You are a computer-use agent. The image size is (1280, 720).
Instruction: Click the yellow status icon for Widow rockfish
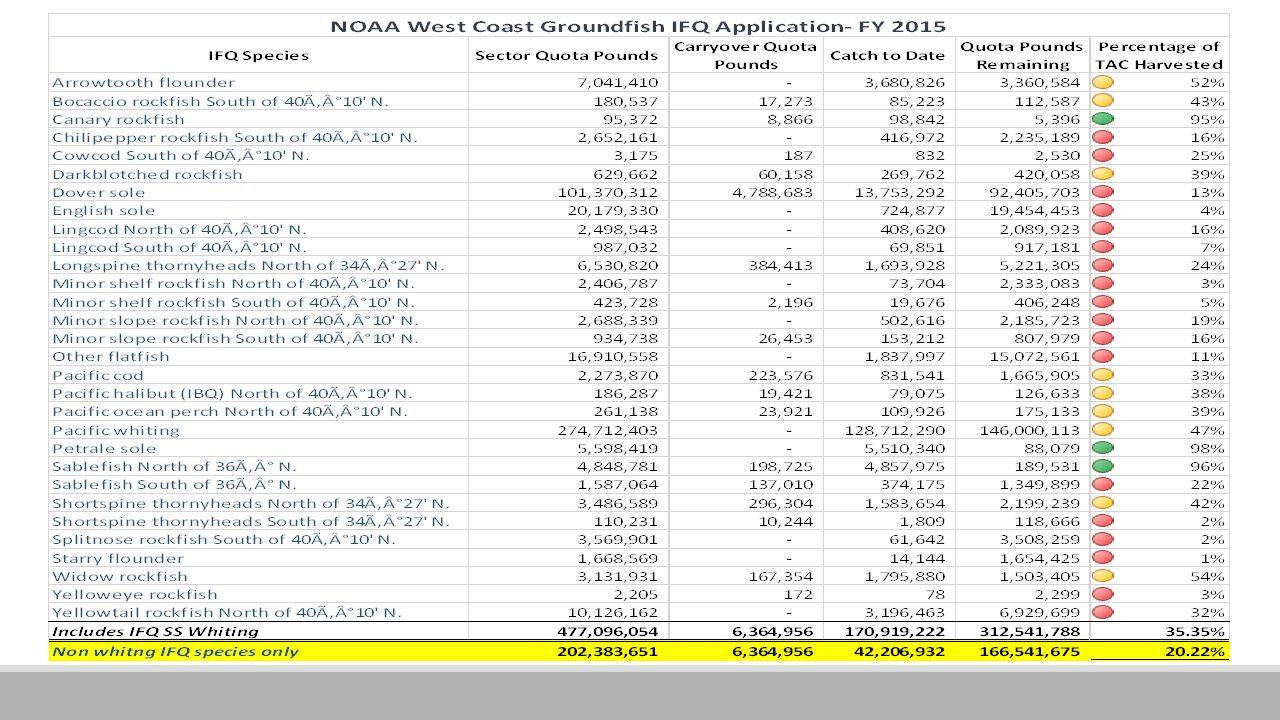click(1104, 576)
